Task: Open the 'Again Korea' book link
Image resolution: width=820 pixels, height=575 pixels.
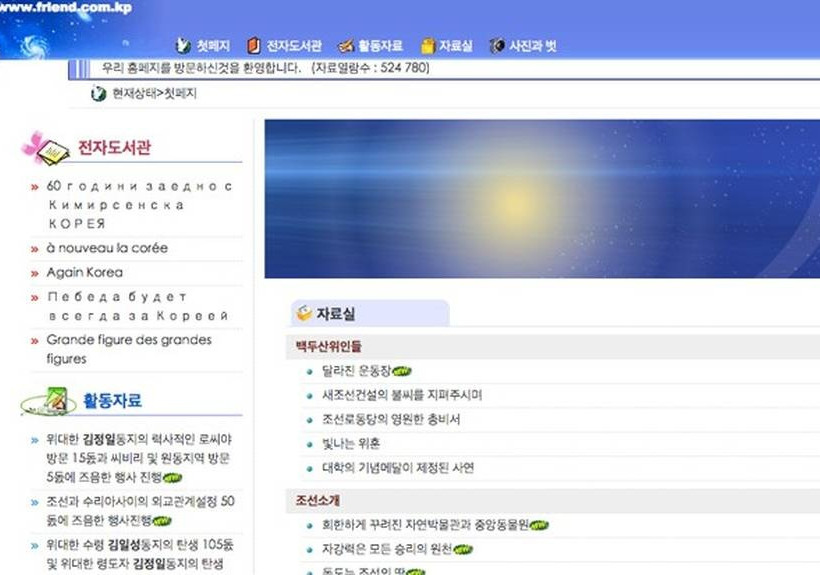Action: click(x=85, y=272)
